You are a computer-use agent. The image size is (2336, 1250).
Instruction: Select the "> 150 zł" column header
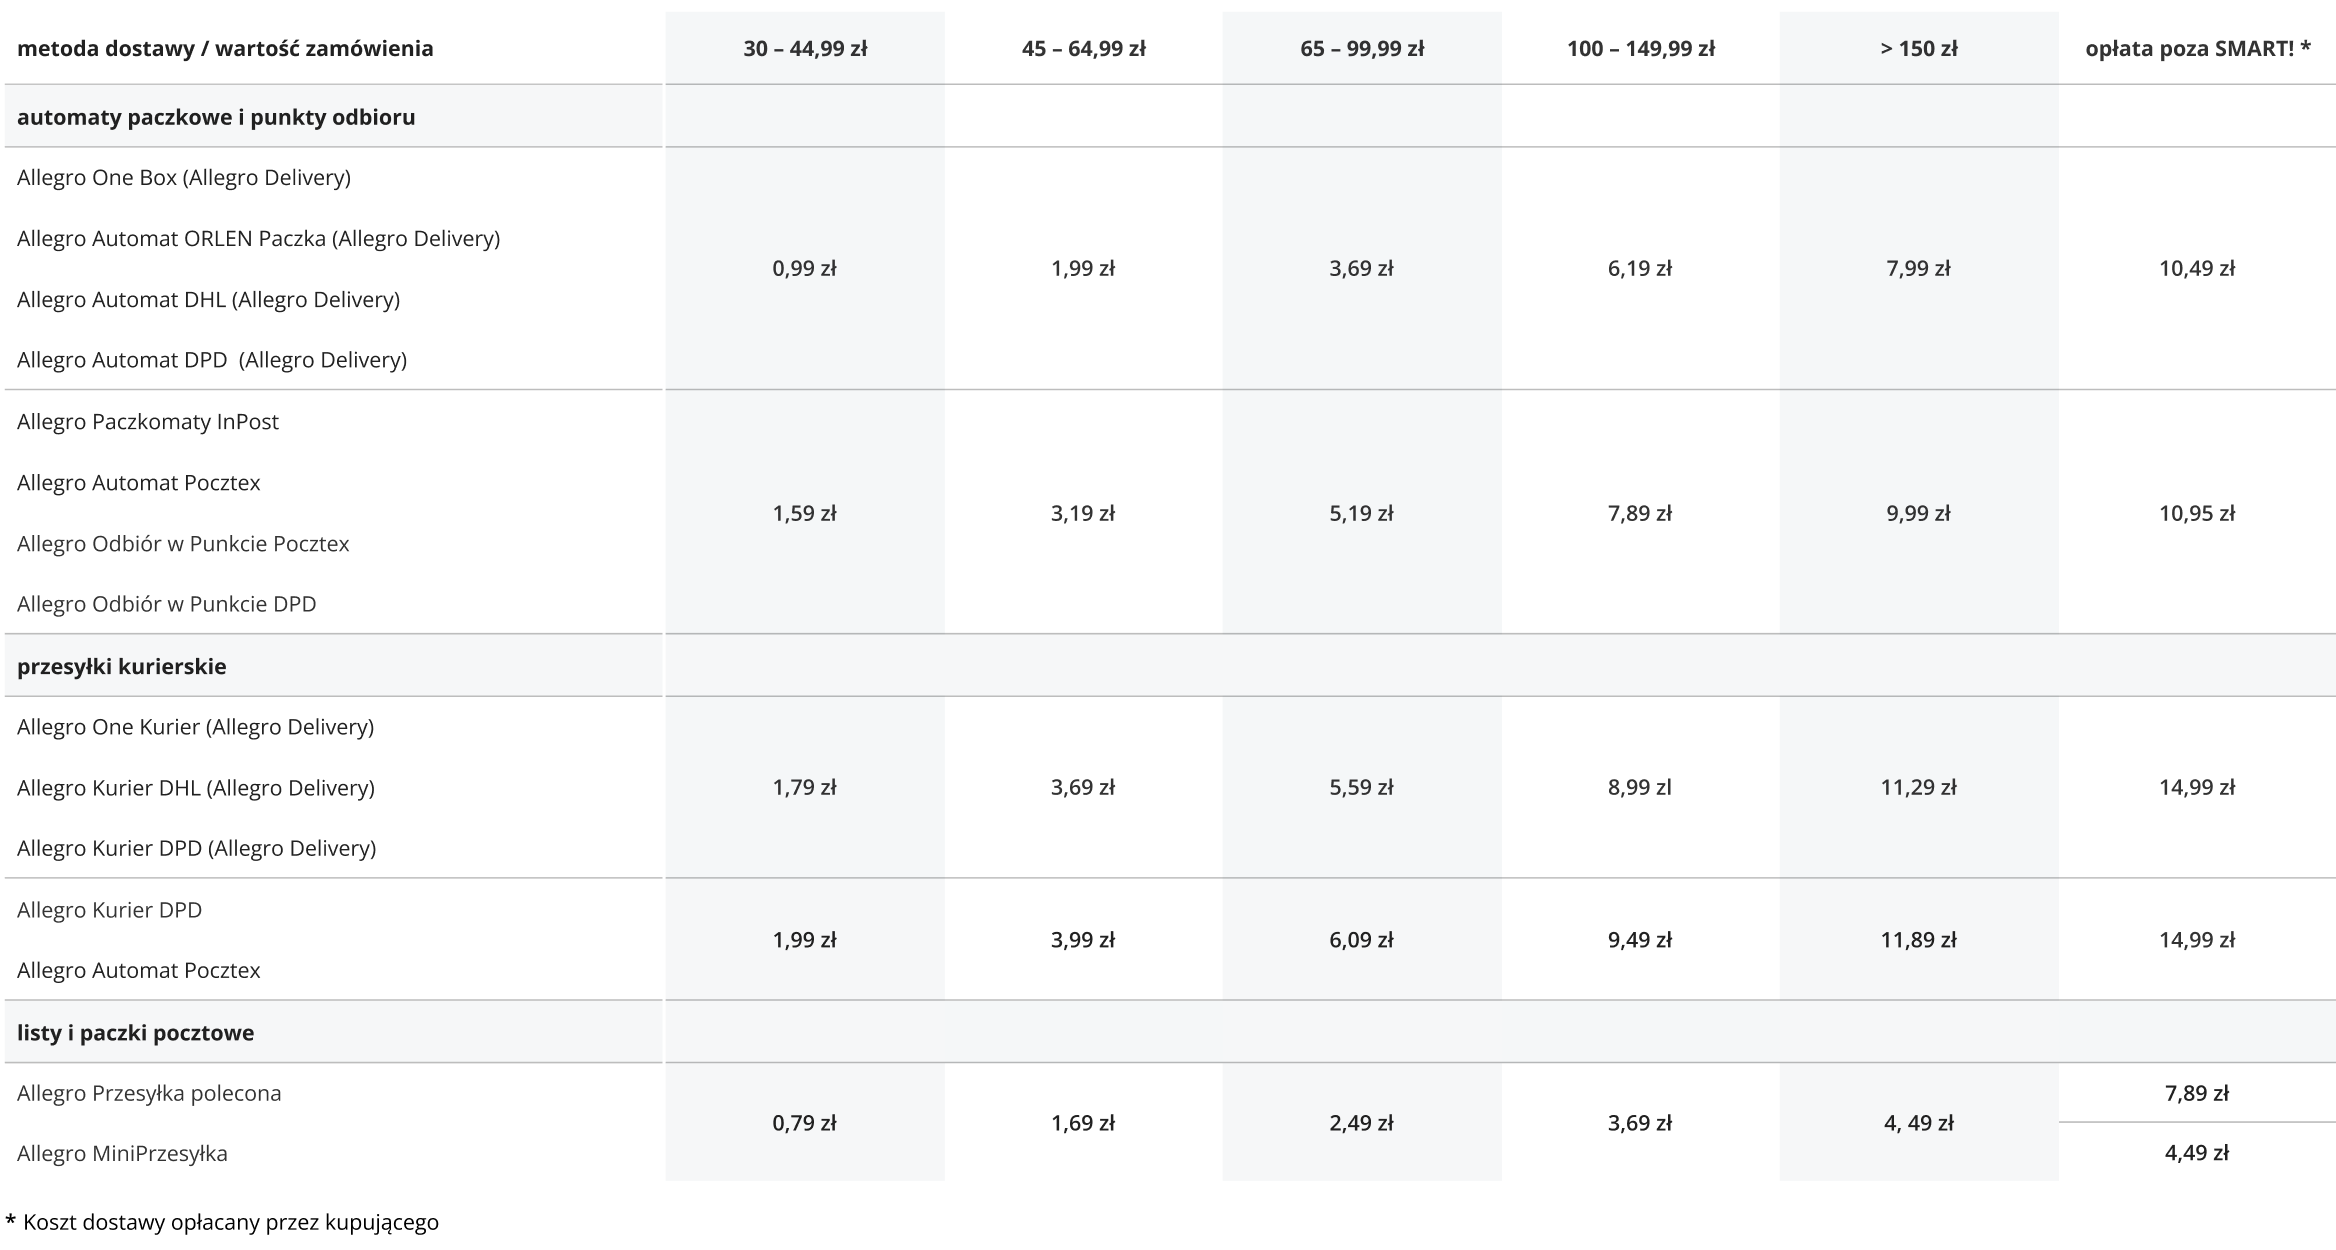click(1917, 46)
